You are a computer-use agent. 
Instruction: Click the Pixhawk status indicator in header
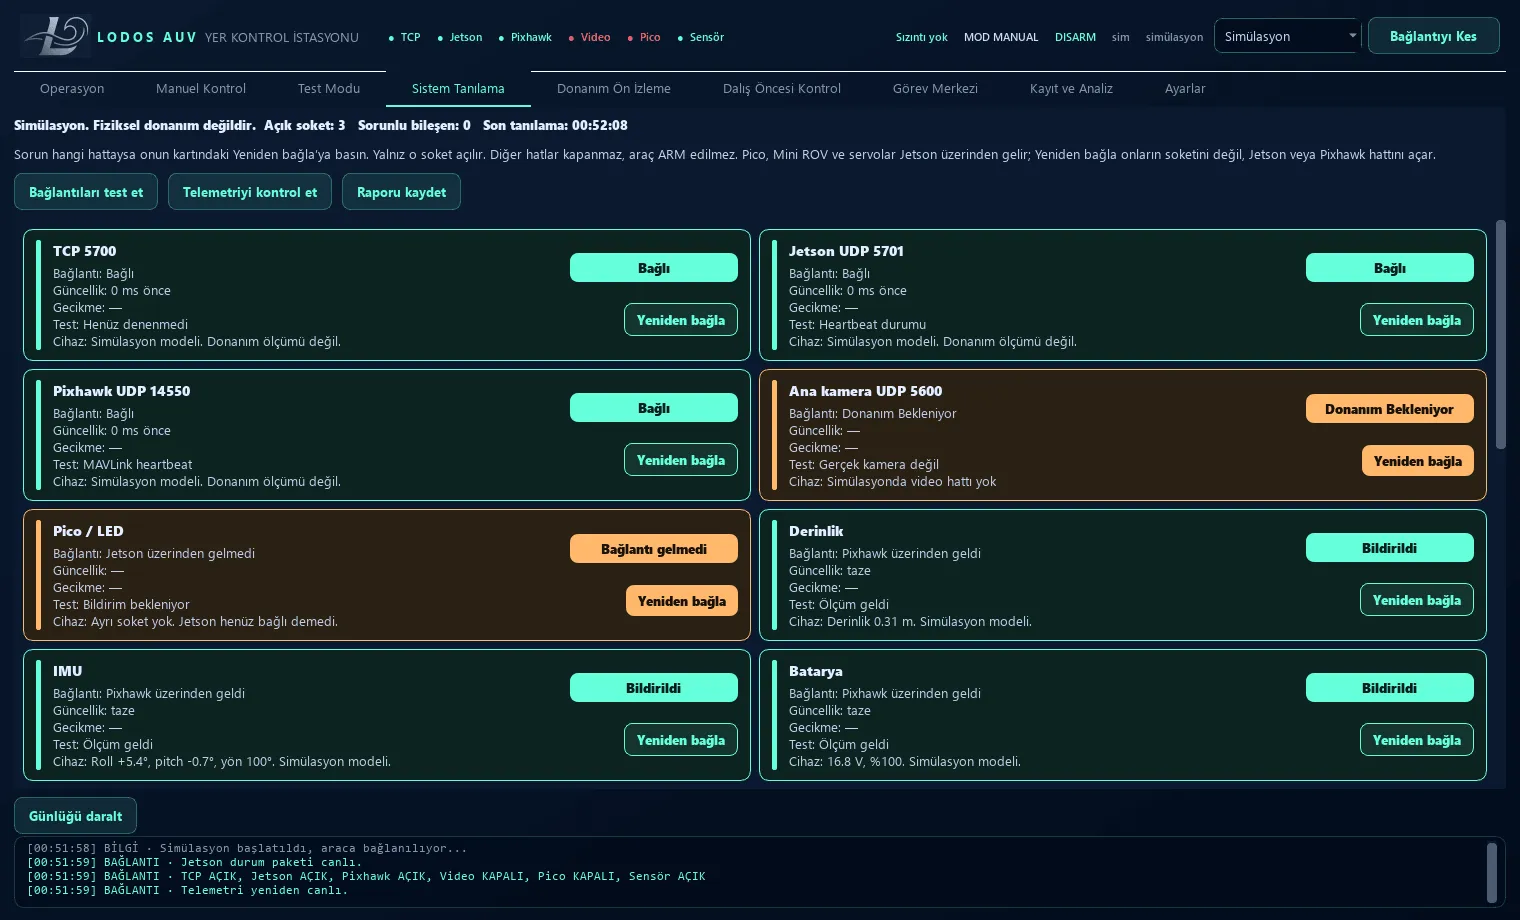(x=525, y=37)
